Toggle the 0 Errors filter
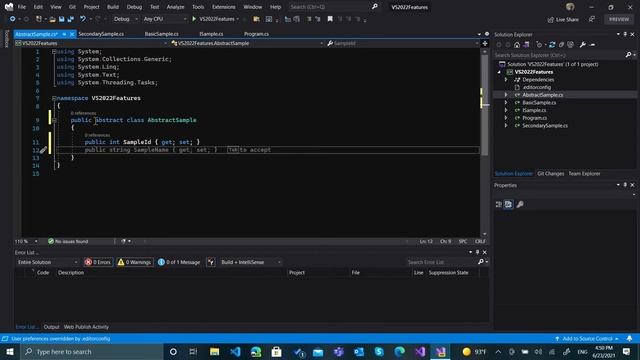The height and width of the screenshot is (360, 640). [98, 262]
